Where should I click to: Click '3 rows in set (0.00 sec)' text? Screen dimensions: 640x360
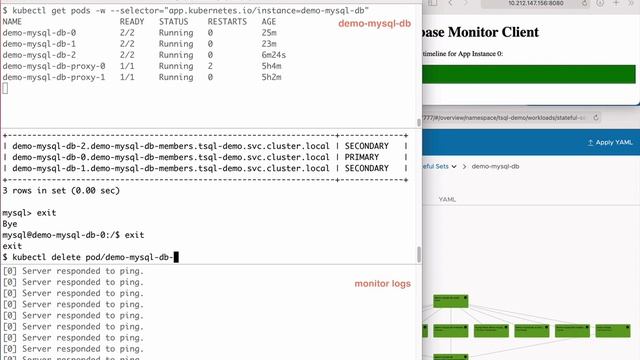(61, 191)
